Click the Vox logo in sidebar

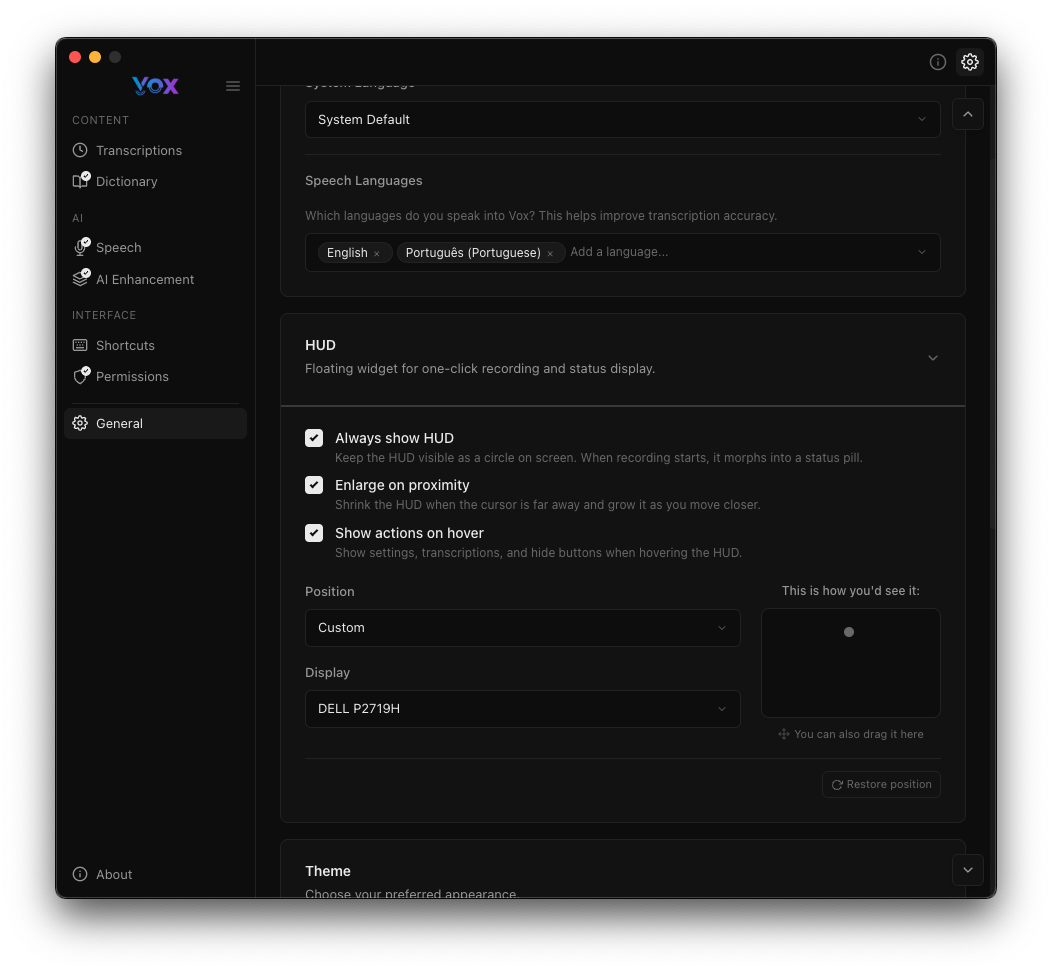pos(155,86)
